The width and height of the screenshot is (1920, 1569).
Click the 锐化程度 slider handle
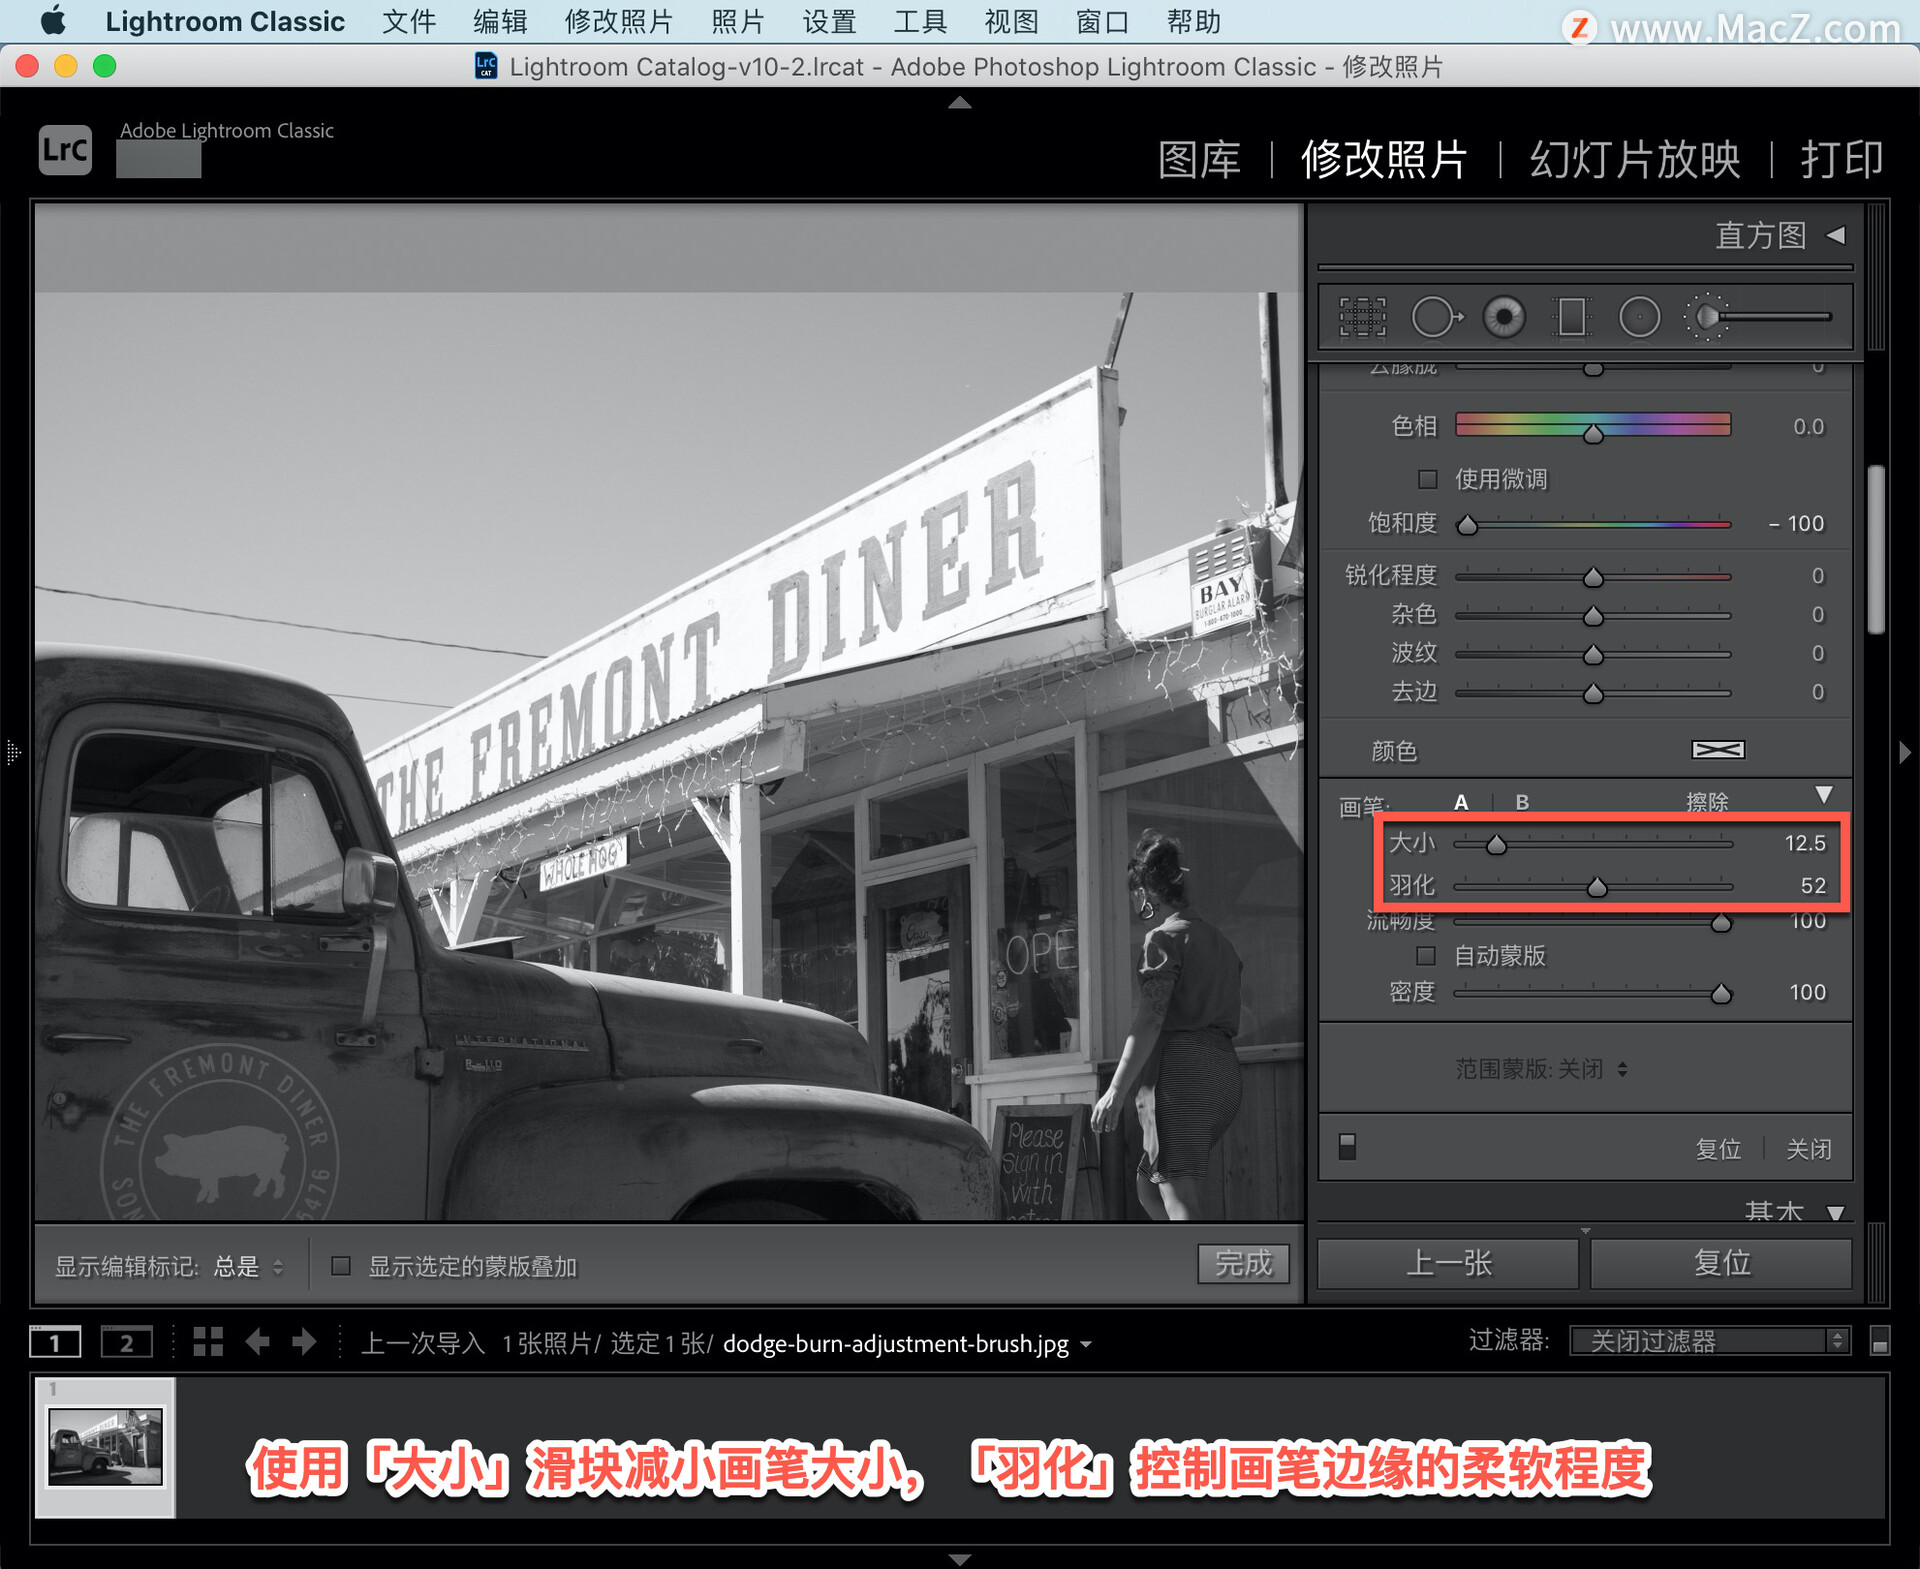[1593, 577]
